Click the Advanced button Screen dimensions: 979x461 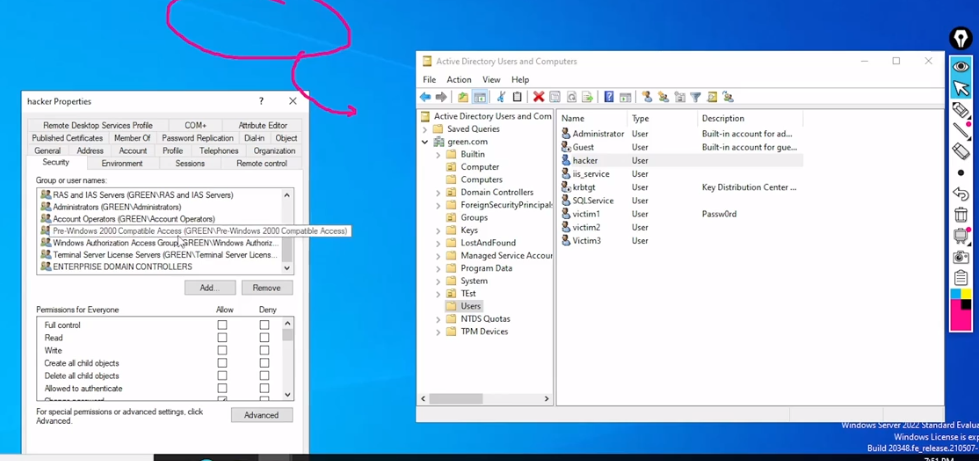click(x=262, y=415)
